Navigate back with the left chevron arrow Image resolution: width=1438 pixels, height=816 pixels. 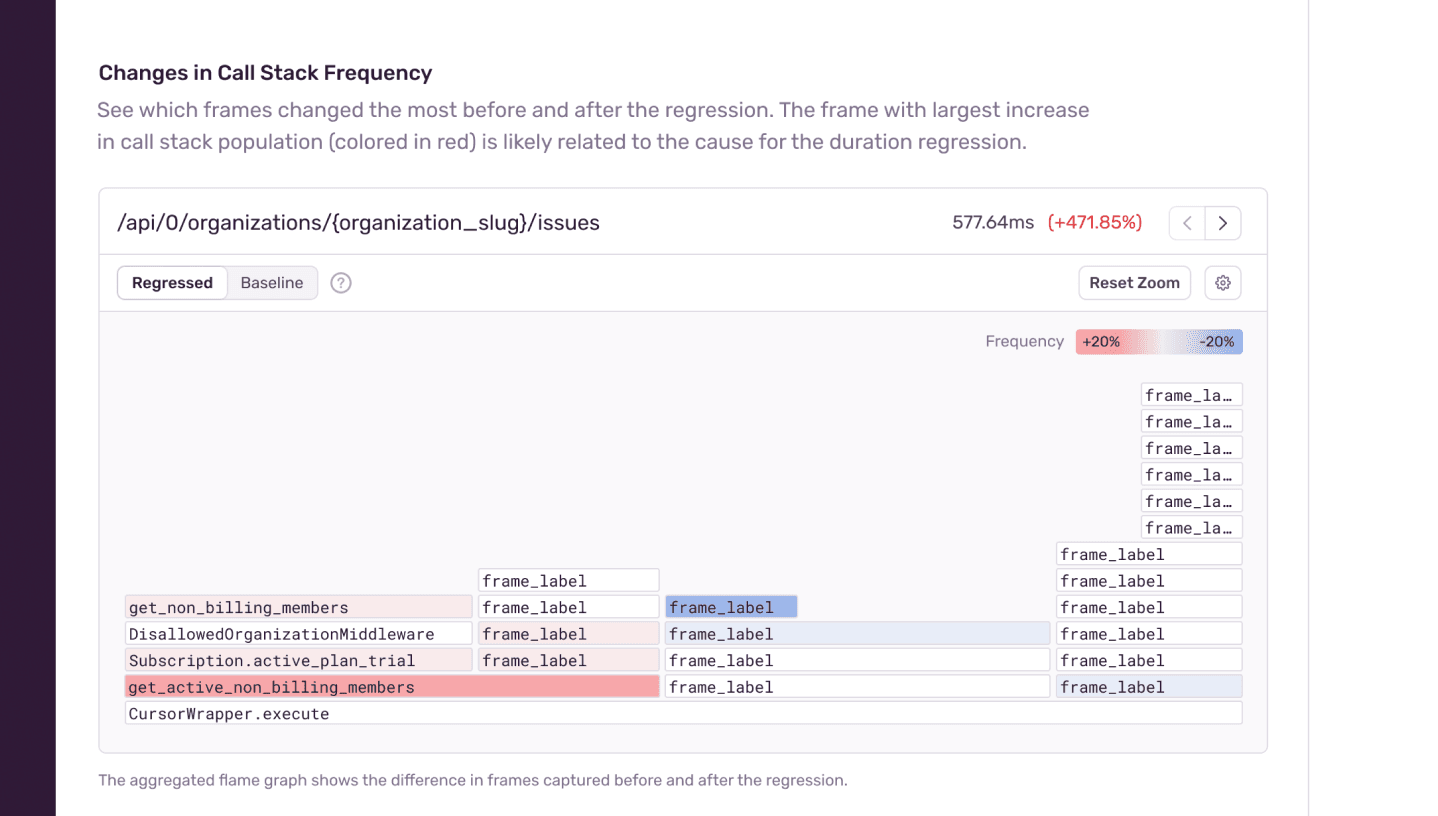click(x=1186, y=222)
